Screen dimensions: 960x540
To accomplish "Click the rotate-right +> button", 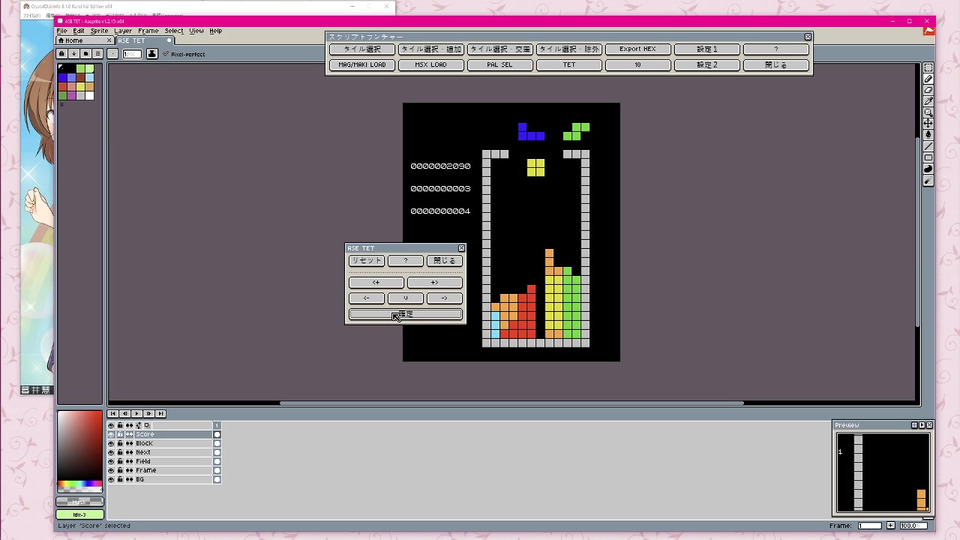I will [x=434, y=282].
